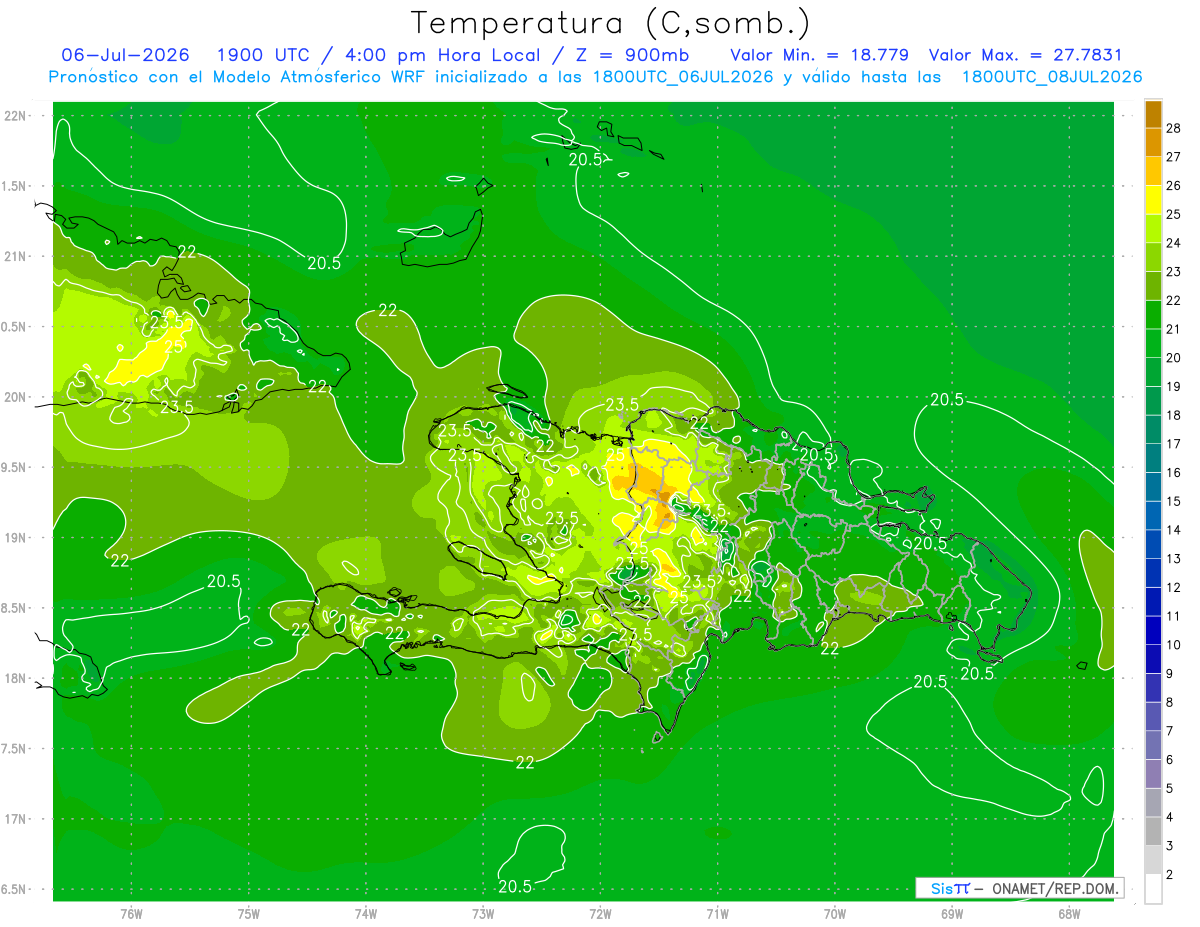Click the dark blue colorbar swatch between 10 and 11
The image size is (1200, 927).
tap(1153, 630)
